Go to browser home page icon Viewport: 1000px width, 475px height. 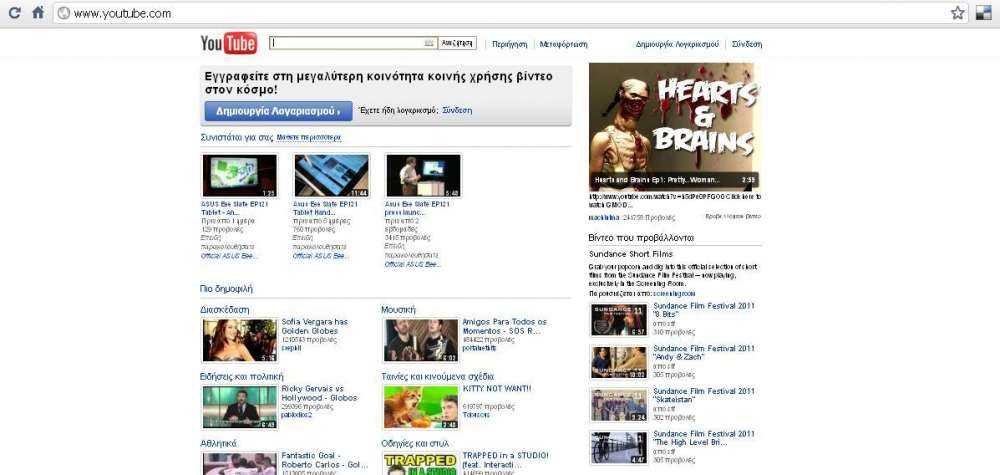point(38,12)
